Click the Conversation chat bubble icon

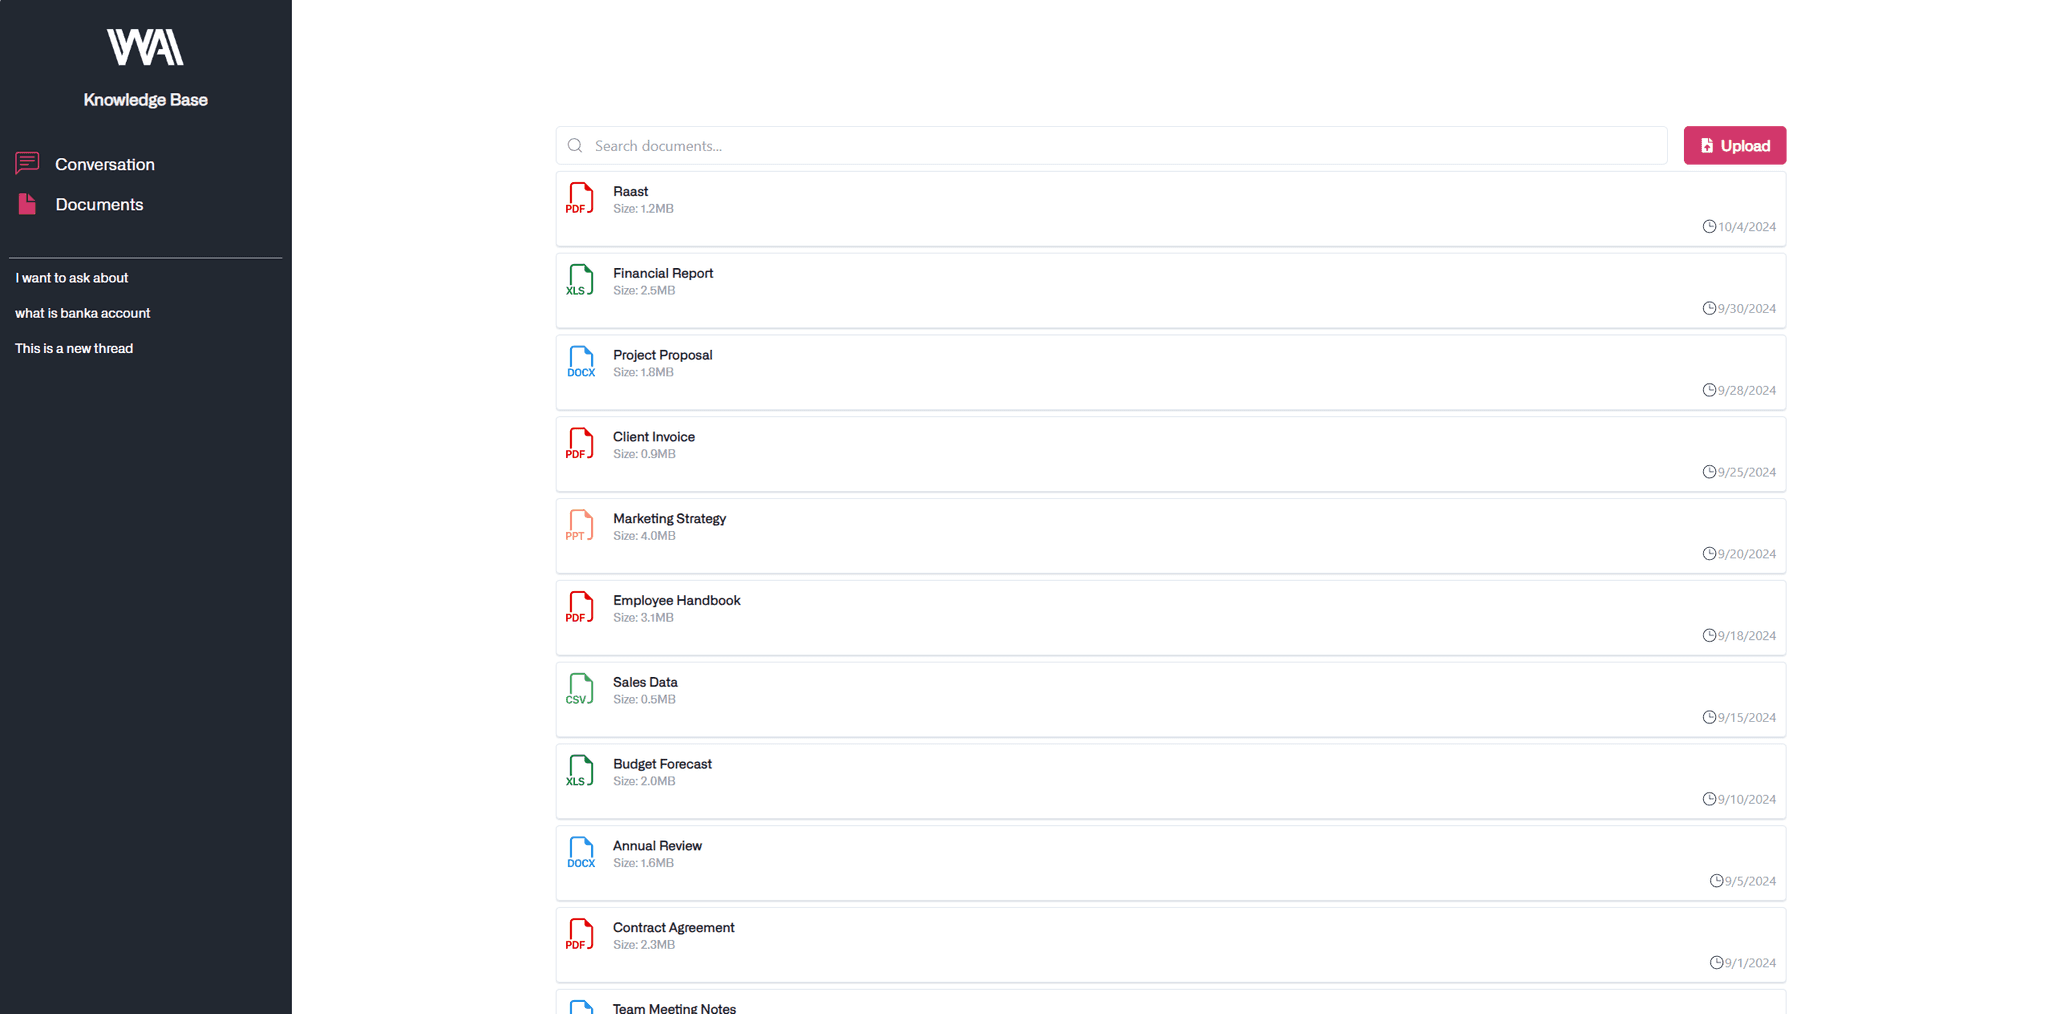(27, 163)
